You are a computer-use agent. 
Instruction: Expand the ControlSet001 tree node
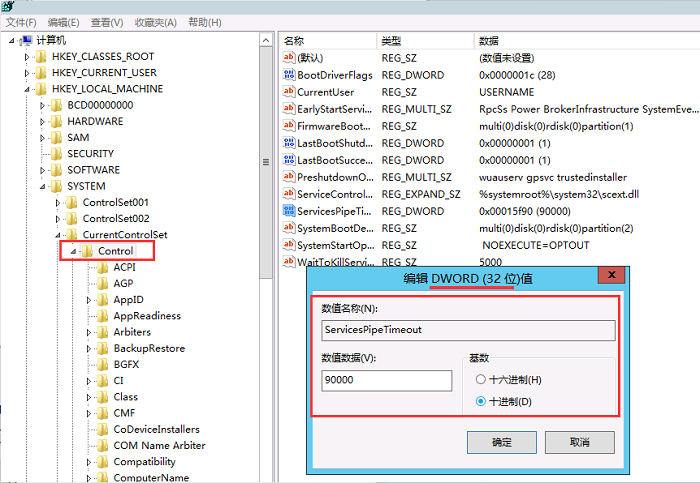click(58, 203)
